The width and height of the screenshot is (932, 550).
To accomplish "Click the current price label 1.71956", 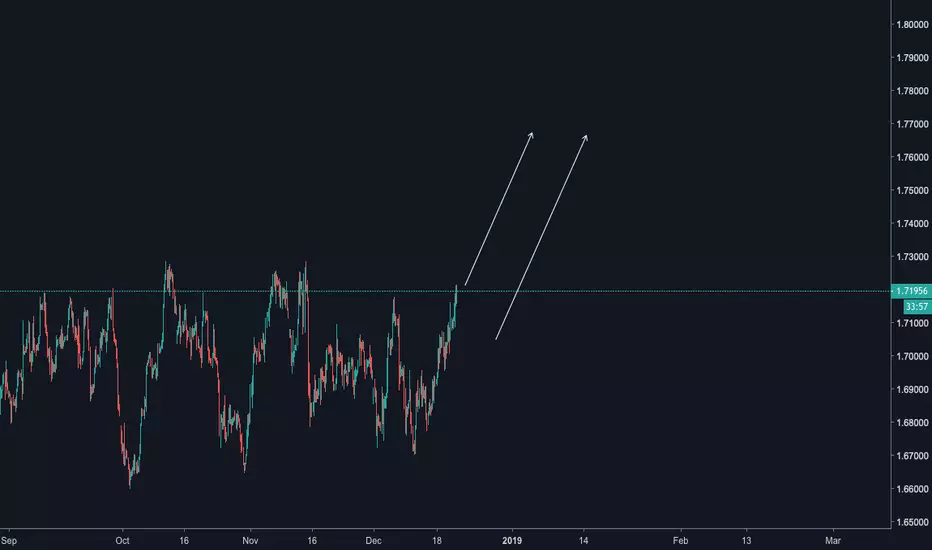I will coord(911,291).
